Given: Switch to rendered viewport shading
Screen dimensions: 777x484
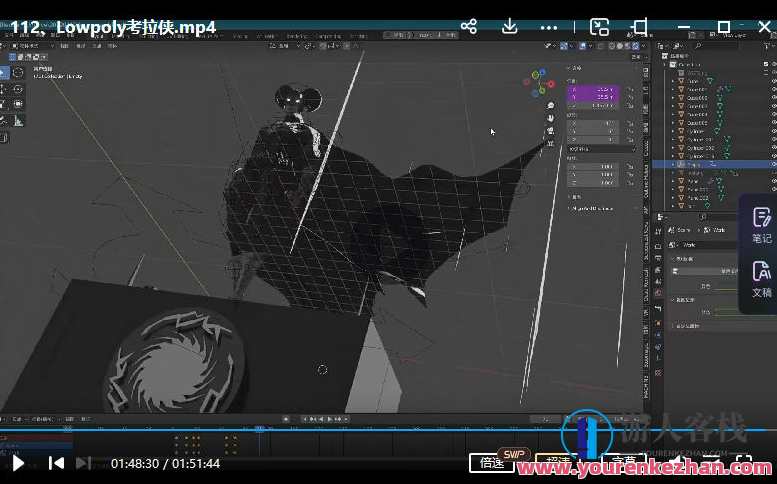Looking at the screenshot, I should point(635,46).
